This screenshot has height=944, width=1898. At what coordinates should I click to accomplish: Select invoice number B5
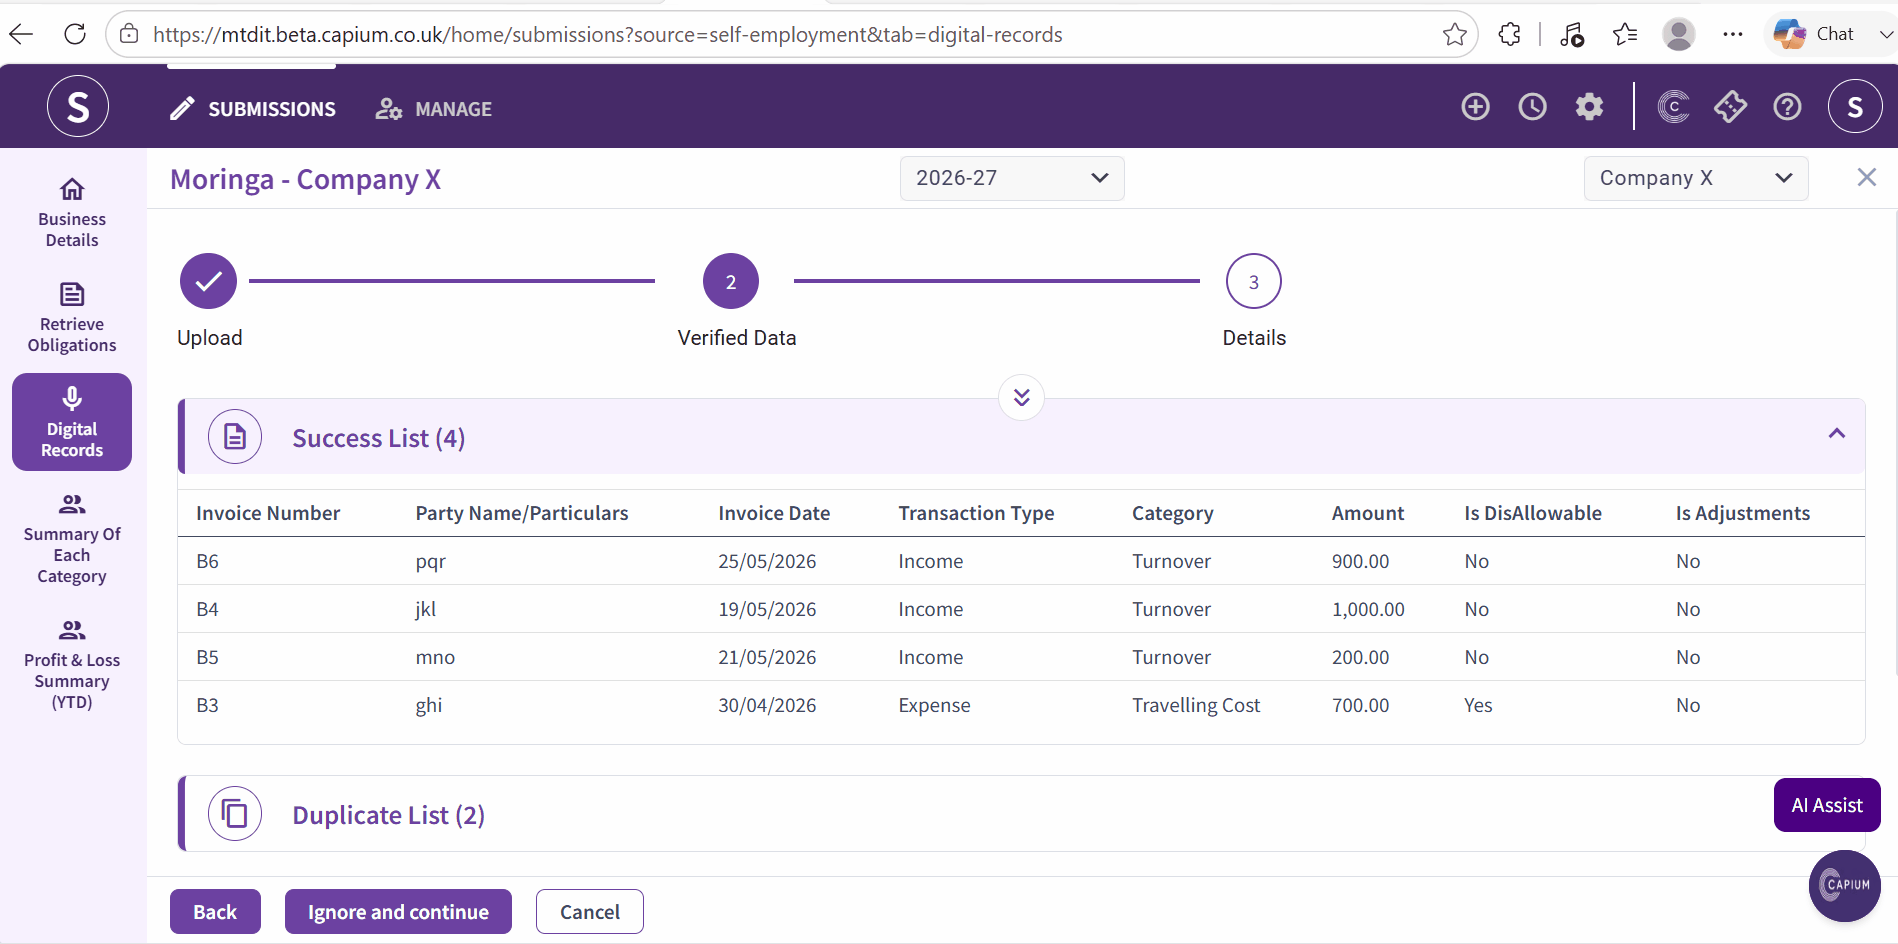click(207, 657)
